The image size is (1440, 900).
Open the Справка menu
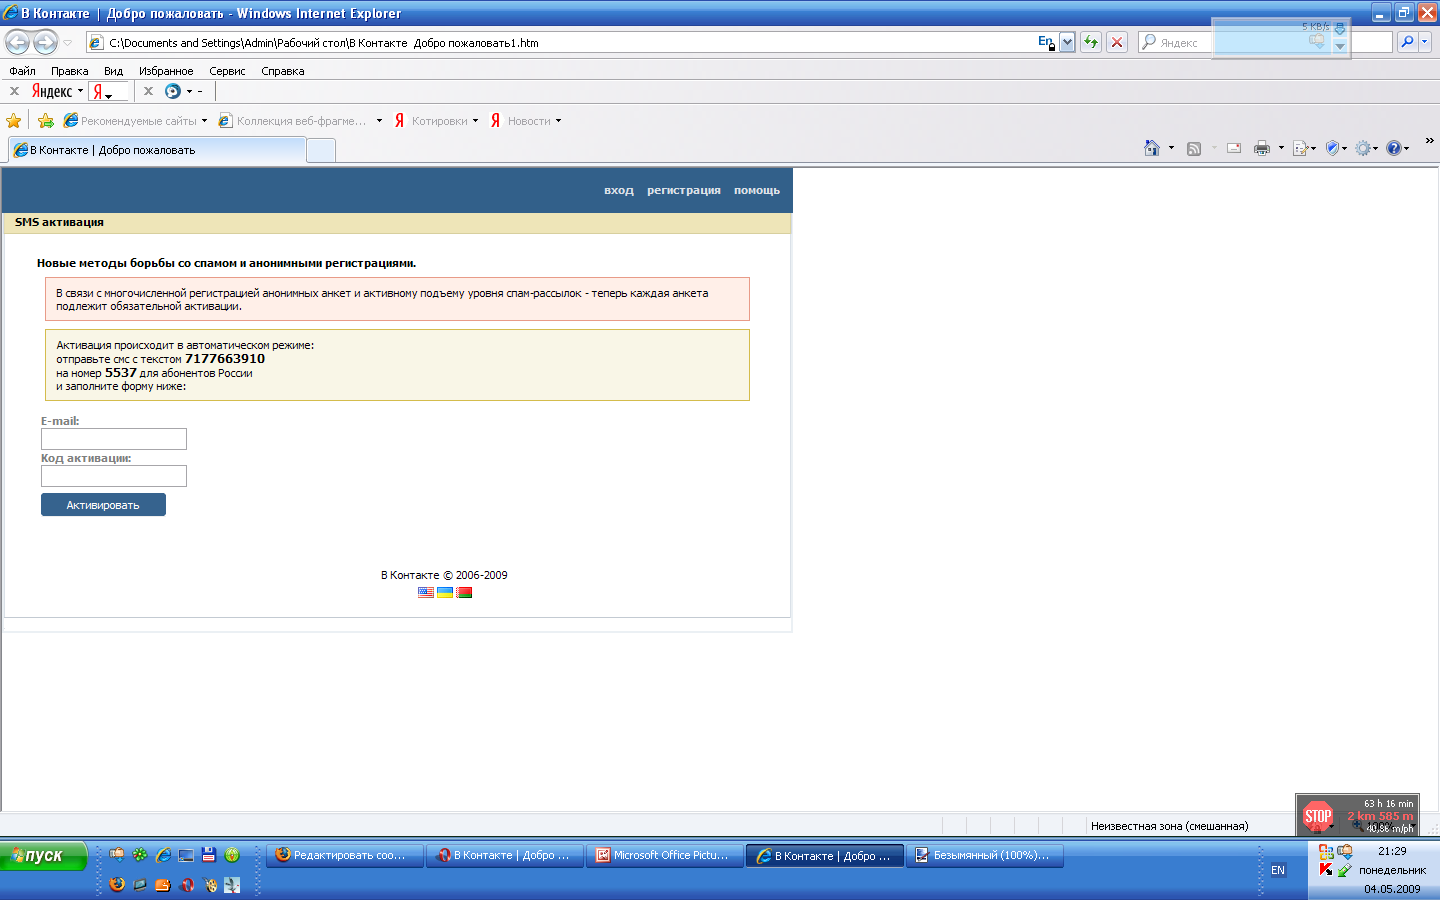(282, 71)
